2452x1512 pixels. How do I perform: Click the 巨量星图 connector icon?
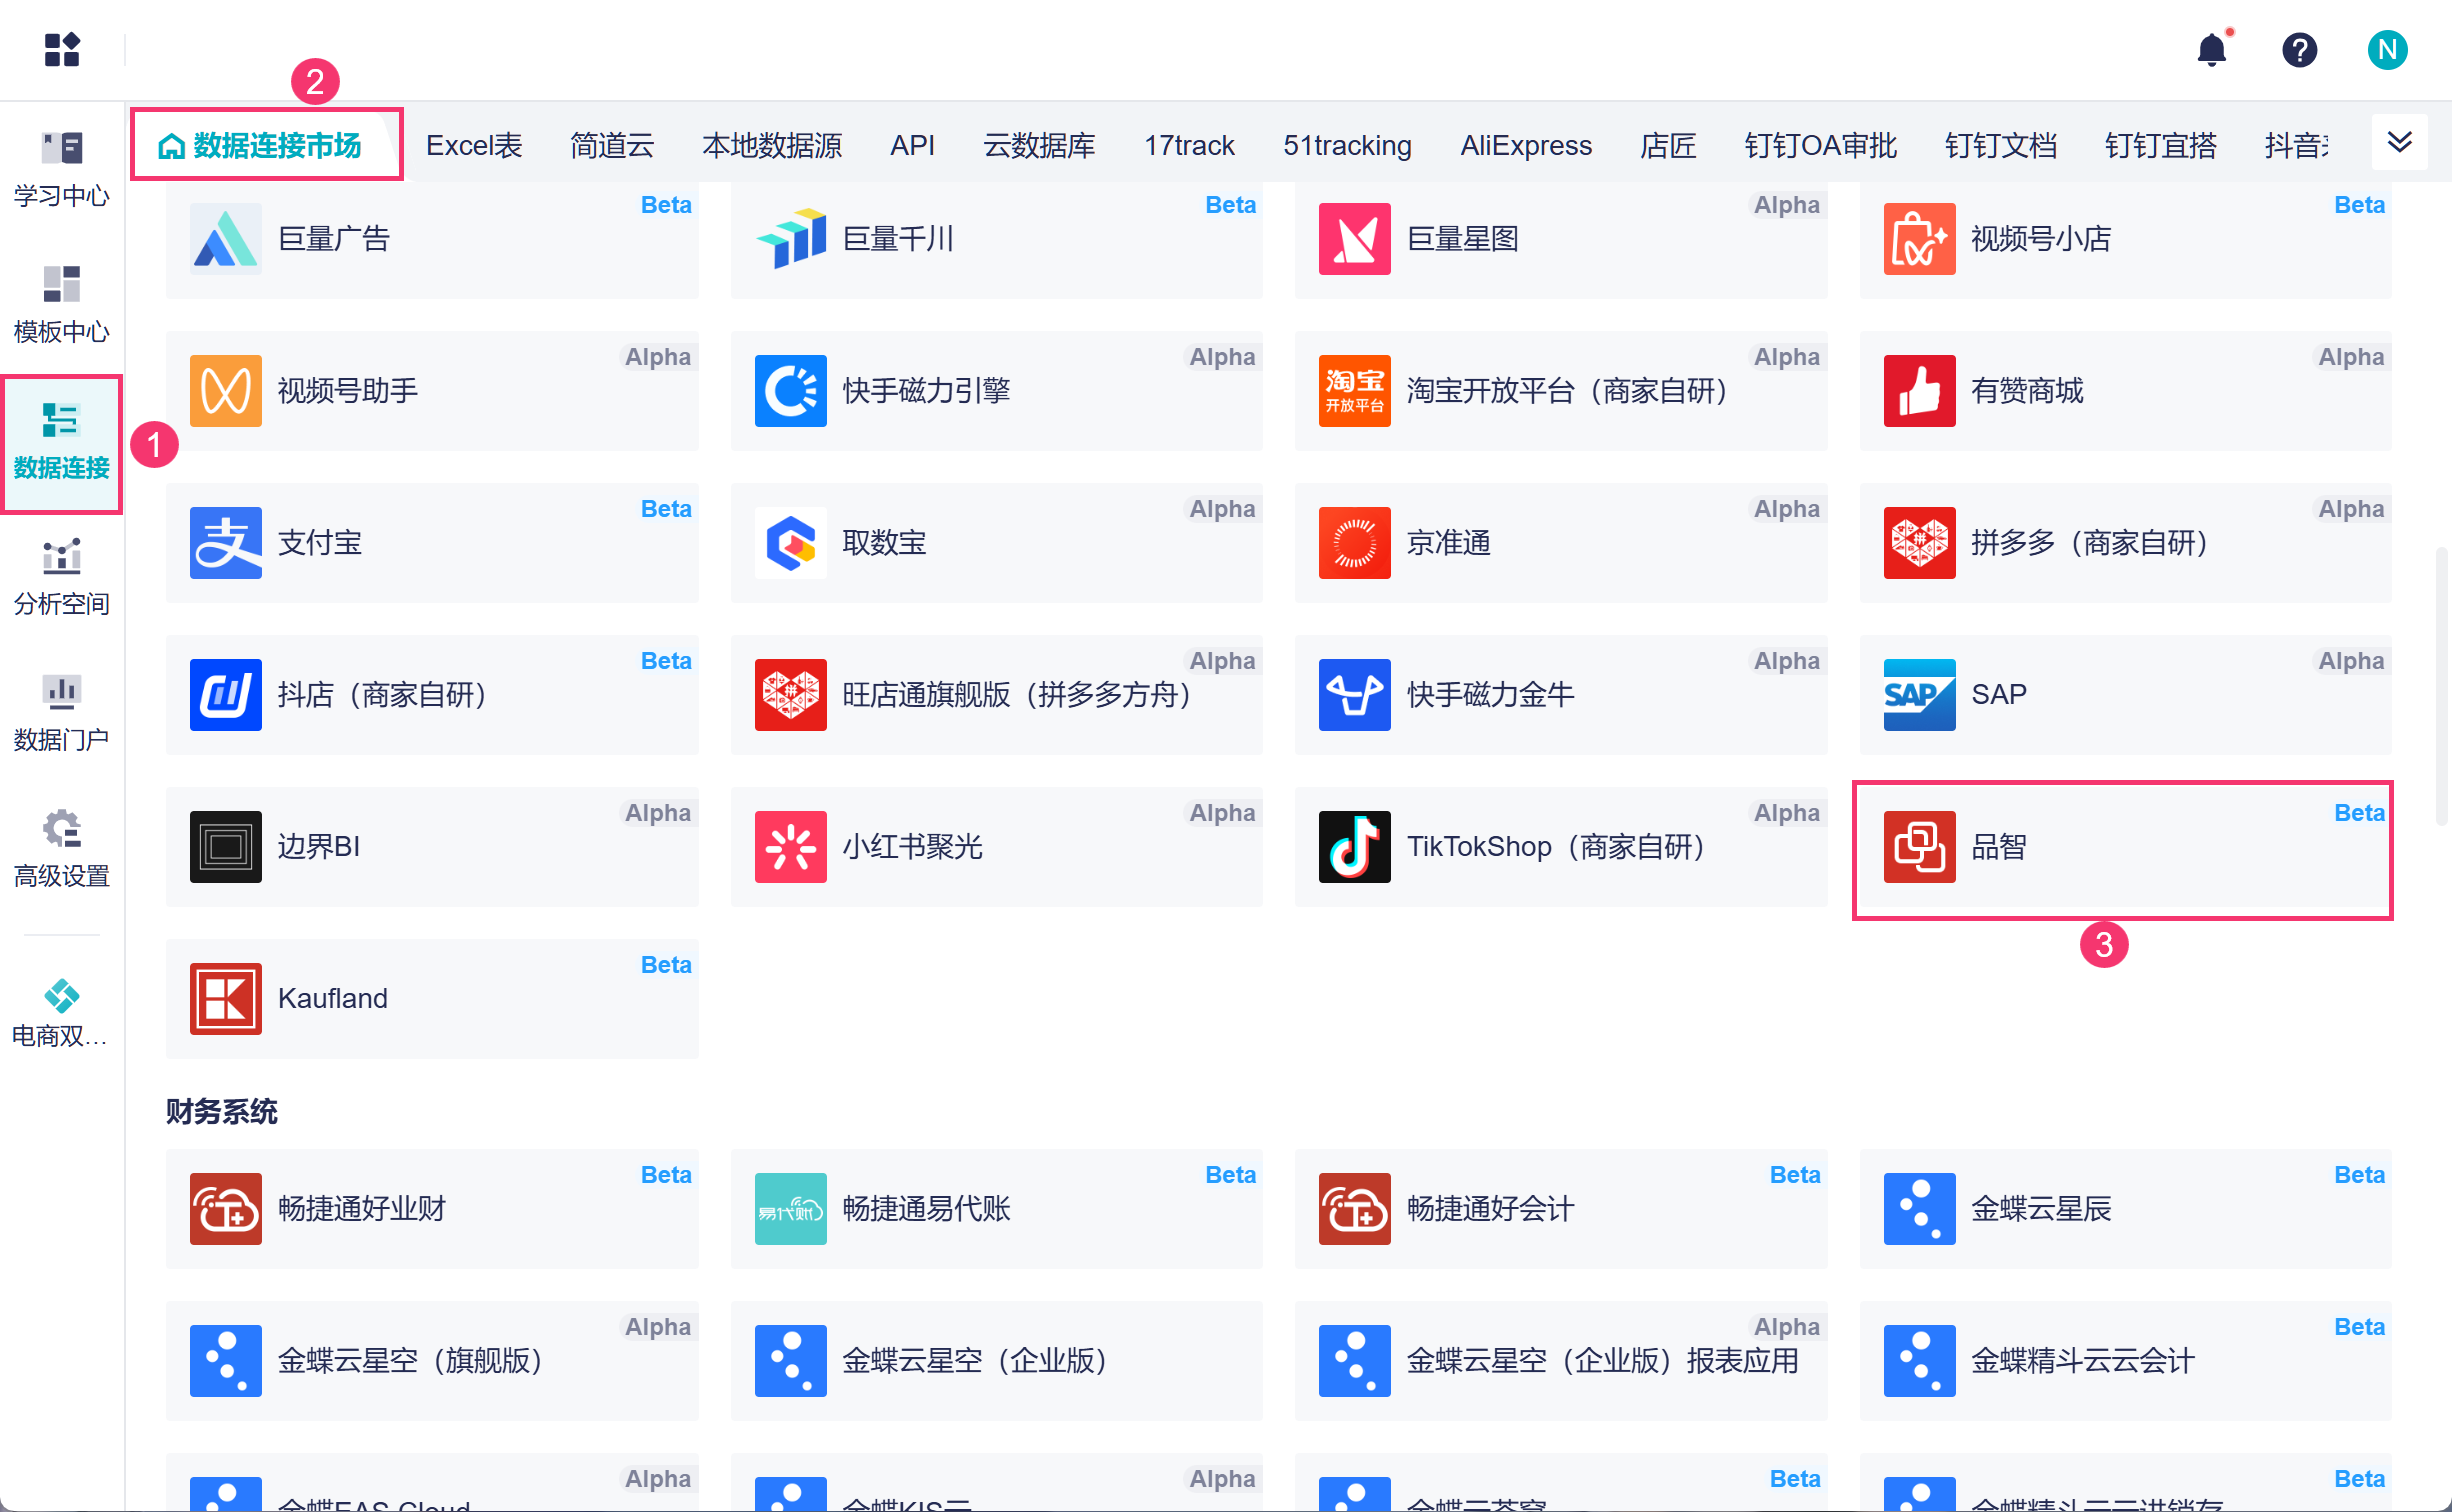(x=1355, y=239)
